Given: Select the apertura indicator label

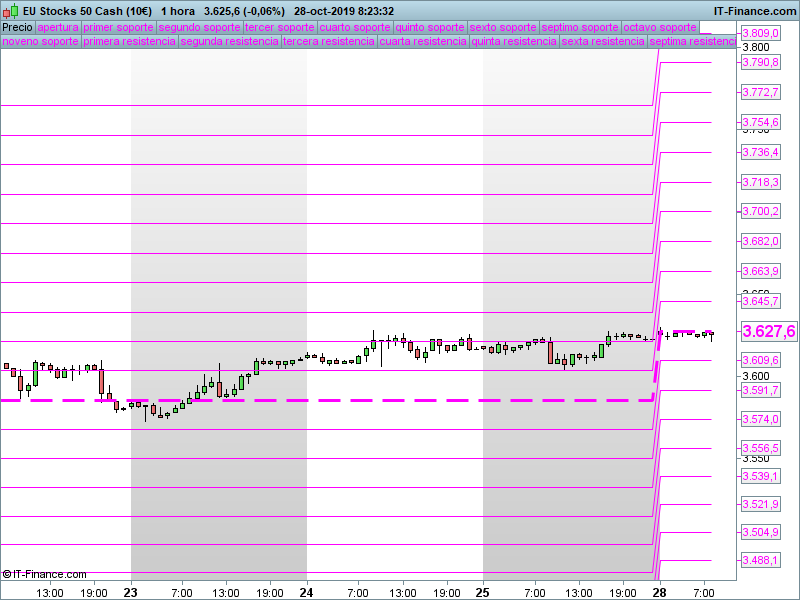Looking at the screenshot, I should (58, 27).
